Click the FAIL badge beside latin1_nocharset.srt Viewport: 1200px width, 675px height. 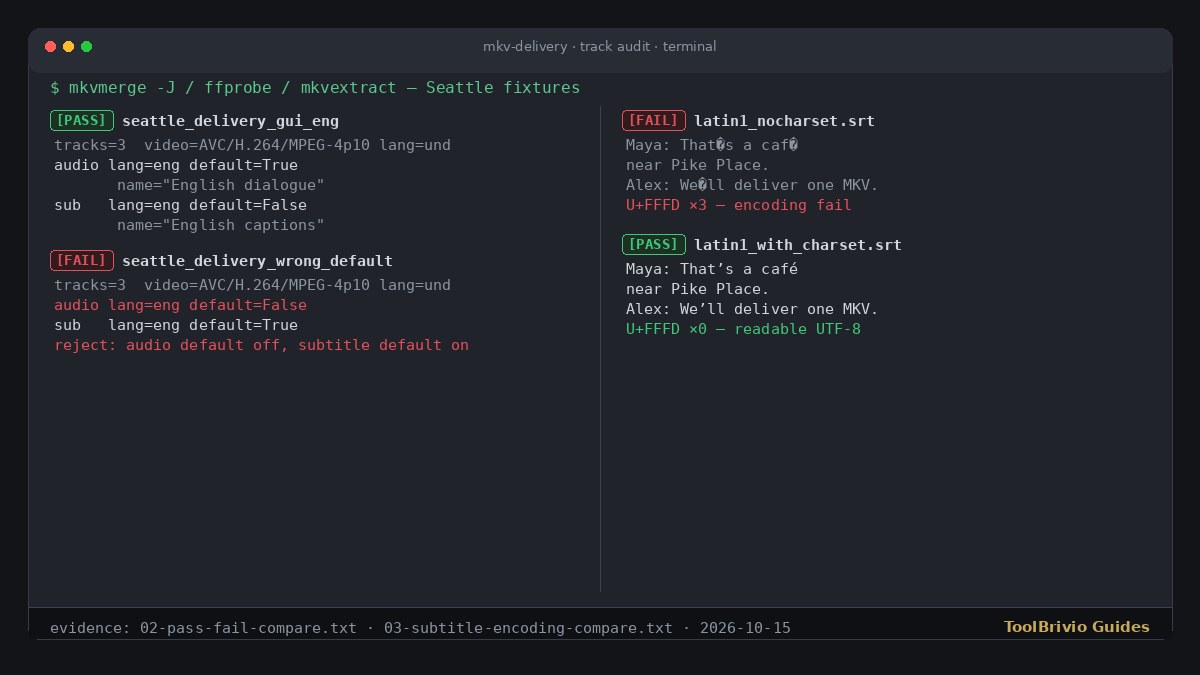click(654, 121)
